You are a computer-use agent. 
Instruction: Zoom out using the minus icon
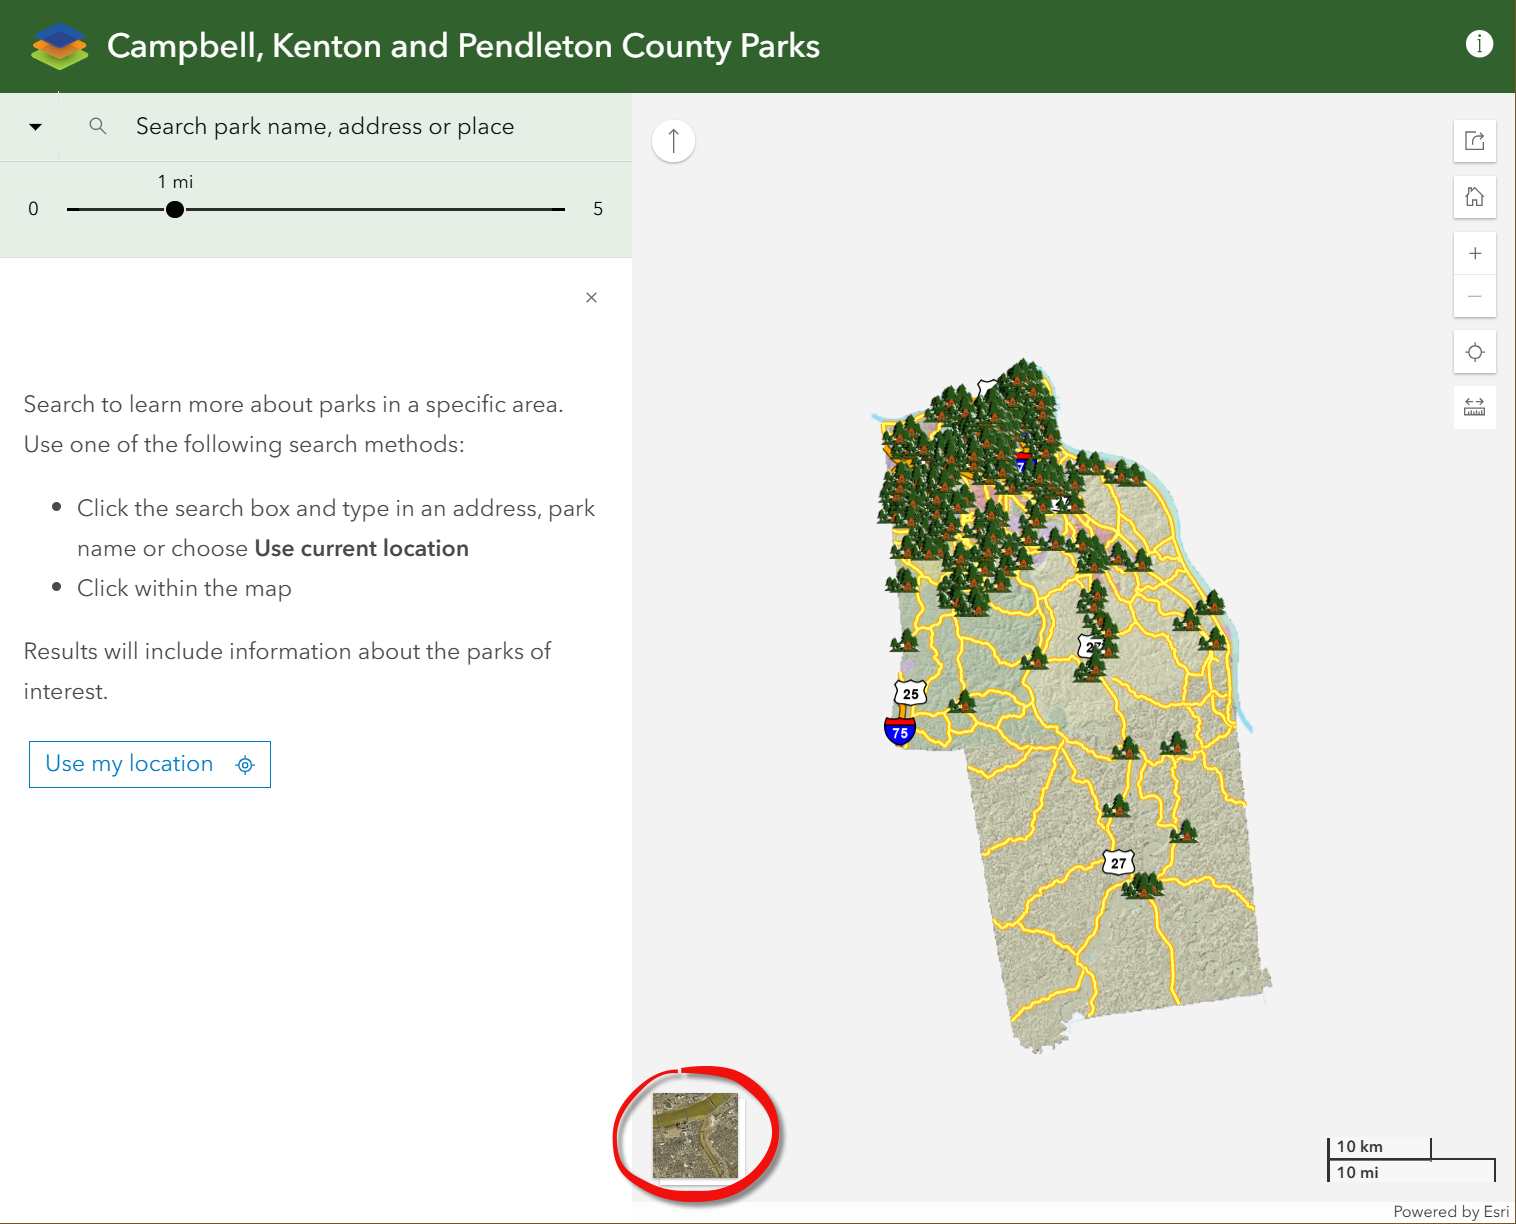(x=1474, y=296)
